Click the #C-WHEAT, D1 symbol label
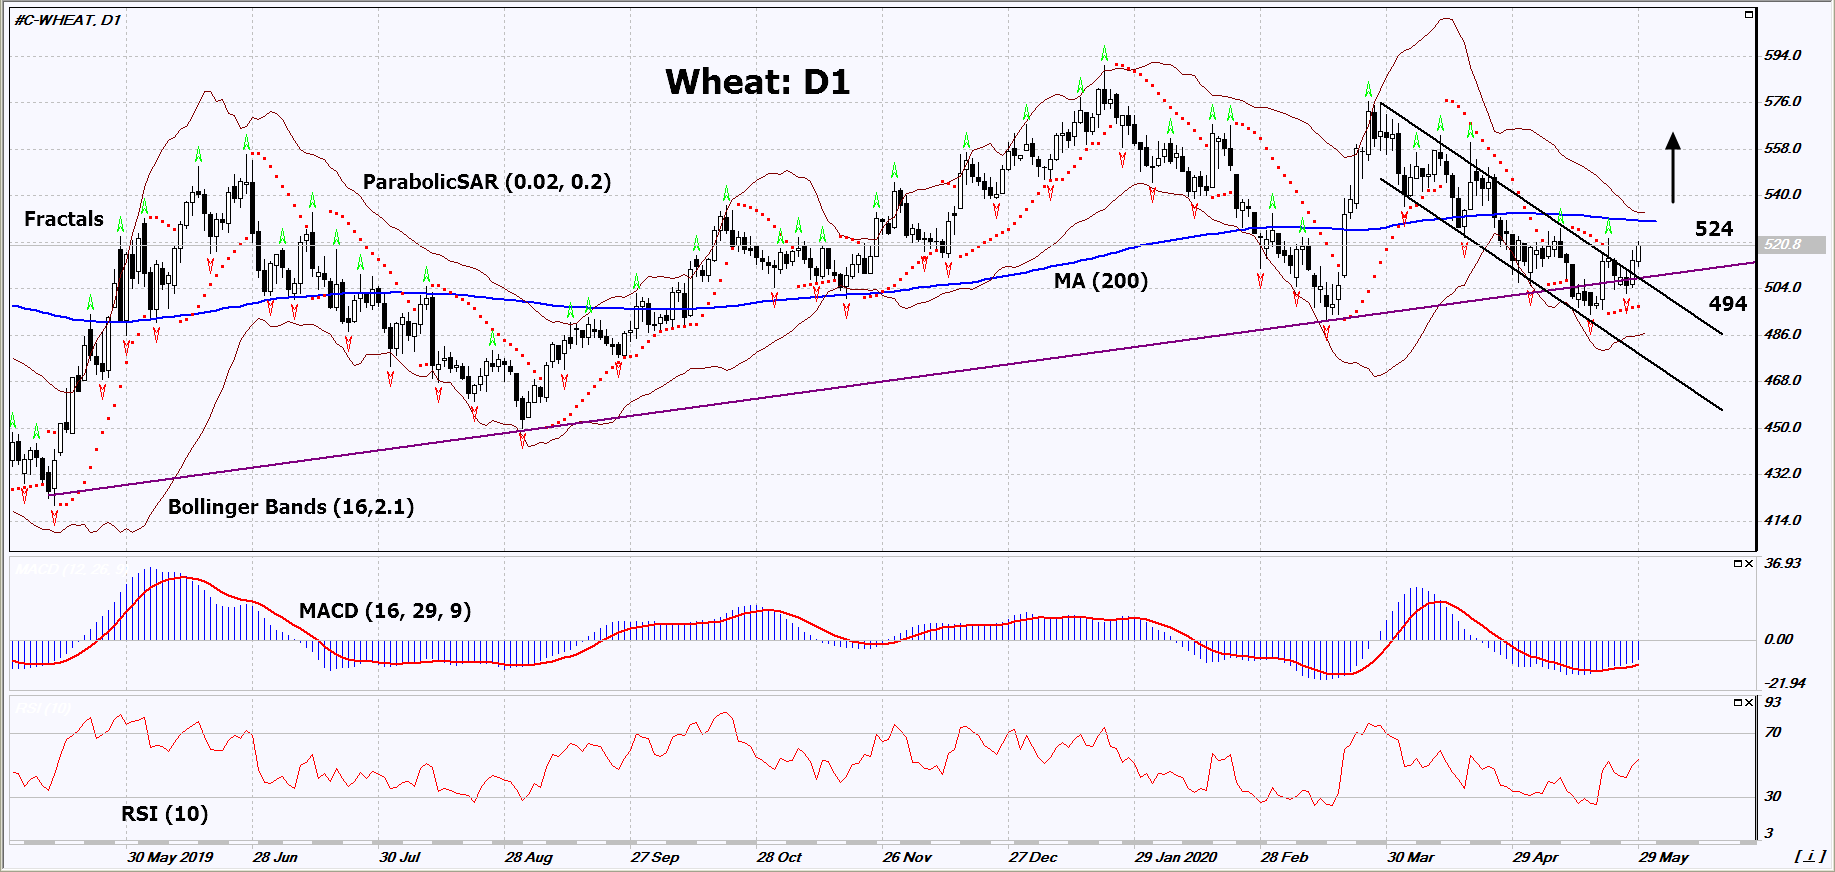This screenshot has width=1835, height=872. coord(67,20)
